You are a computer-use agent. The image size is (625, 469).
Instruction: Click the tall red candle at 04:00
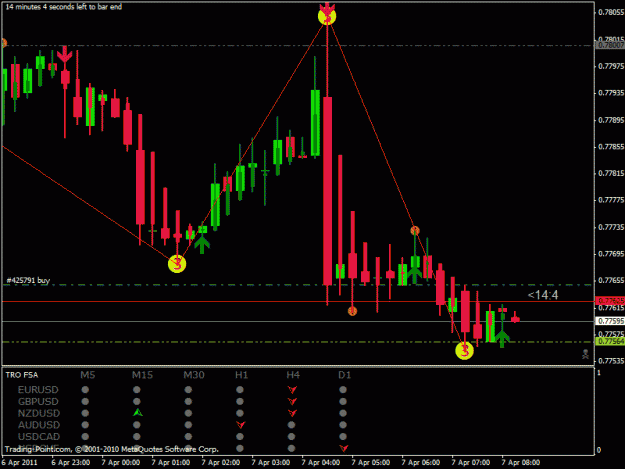point(327,190)
